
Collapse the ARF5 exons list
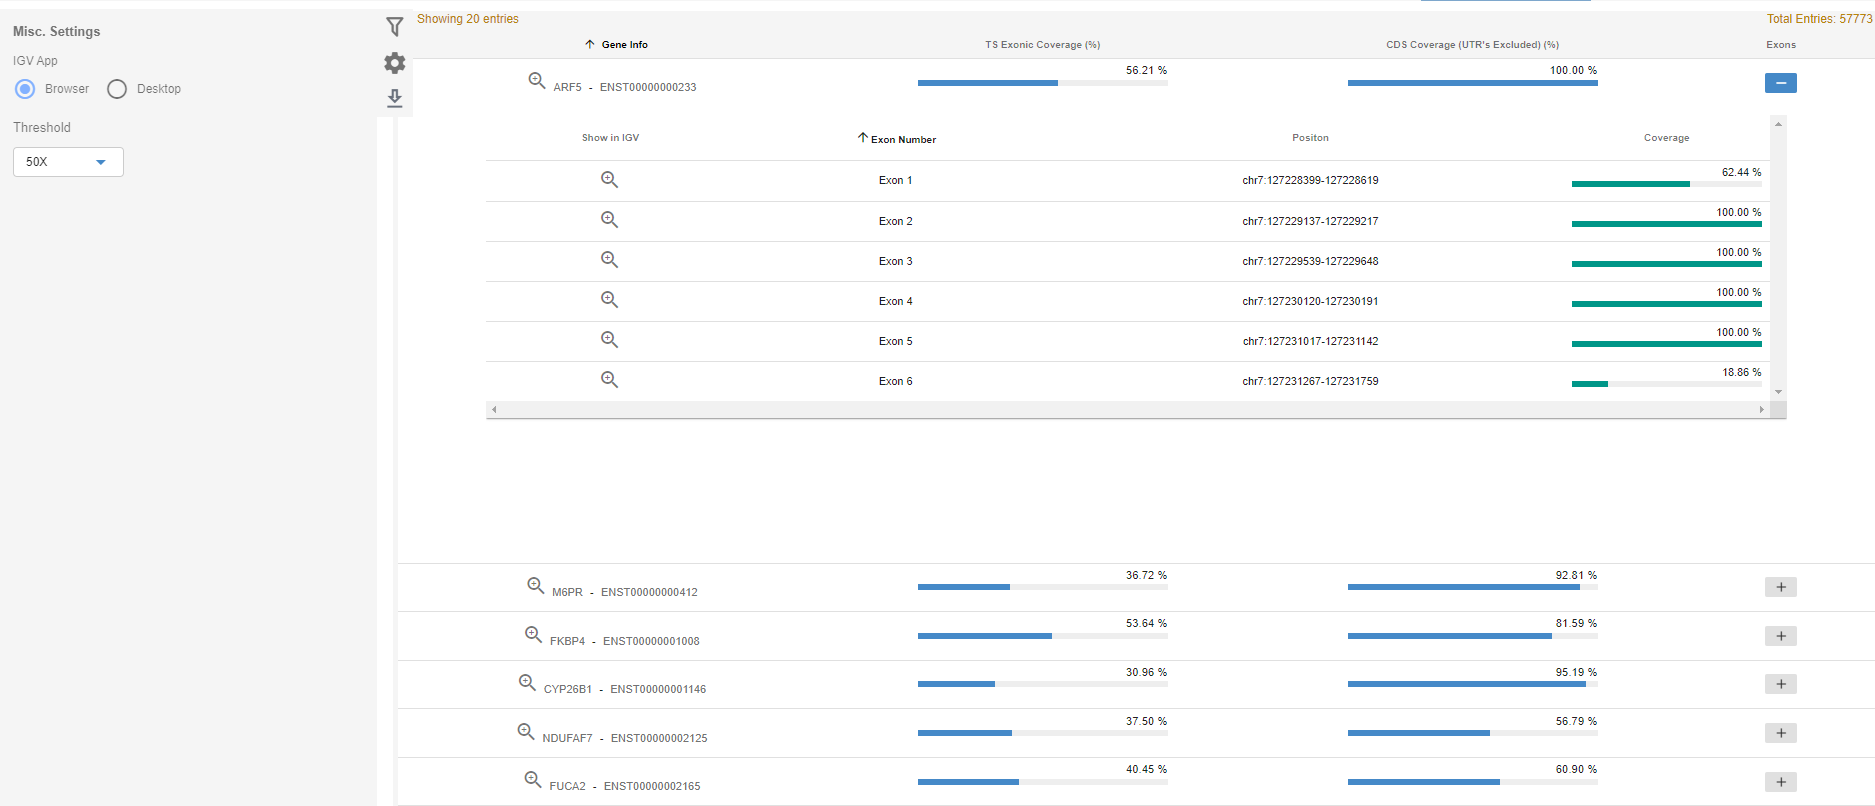click(x=1780, y=83)
